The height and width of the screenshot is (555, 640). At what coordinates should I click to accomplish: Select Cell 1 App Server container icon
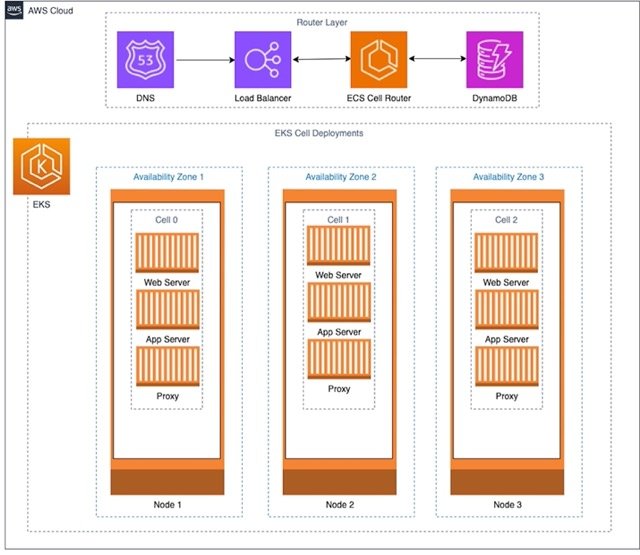pyautogui.click(x=339, y=302)
